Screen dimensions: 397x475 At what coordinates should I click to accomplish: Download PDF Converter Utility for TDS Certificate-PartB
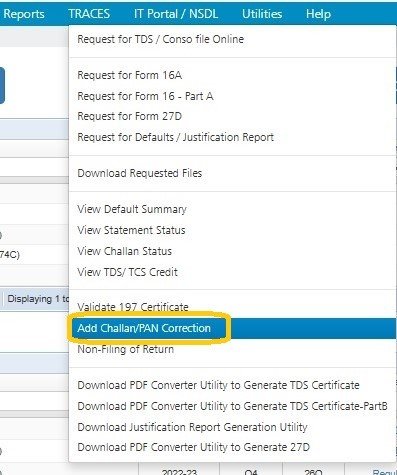coord(232,406)
